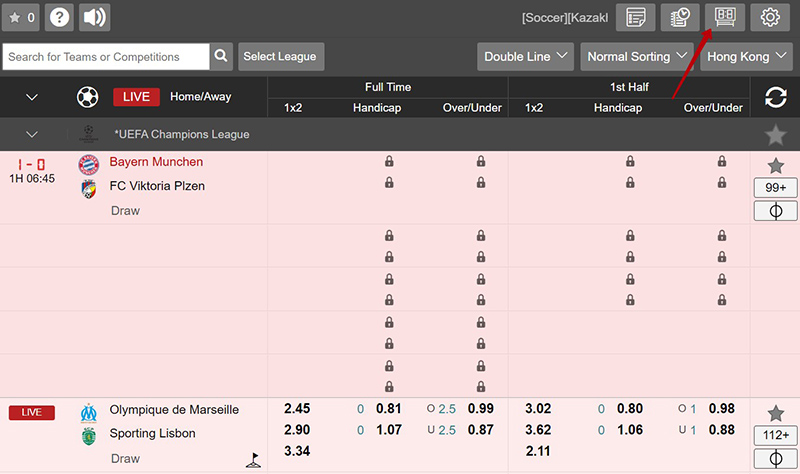Open the settings gear icon

coord(770,18)
